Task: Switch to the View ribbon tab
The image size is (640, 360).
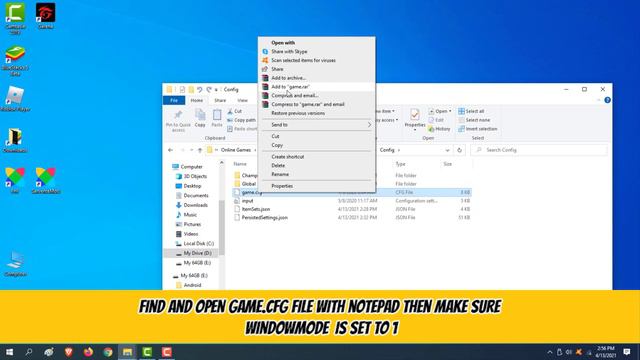Action: tap(242, 100)
